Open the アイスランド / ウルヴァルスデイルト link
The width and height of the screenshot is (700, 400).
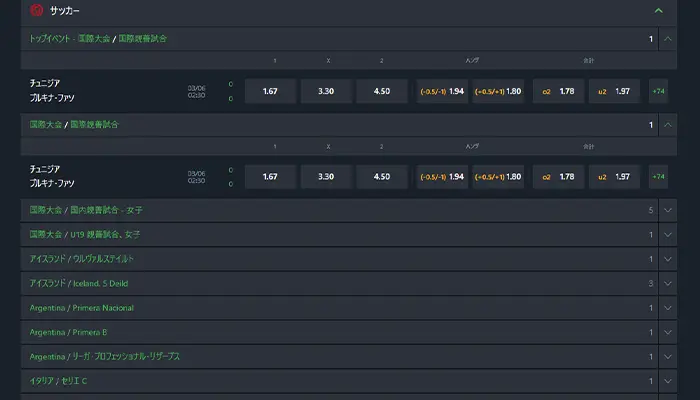click(82, 259)
